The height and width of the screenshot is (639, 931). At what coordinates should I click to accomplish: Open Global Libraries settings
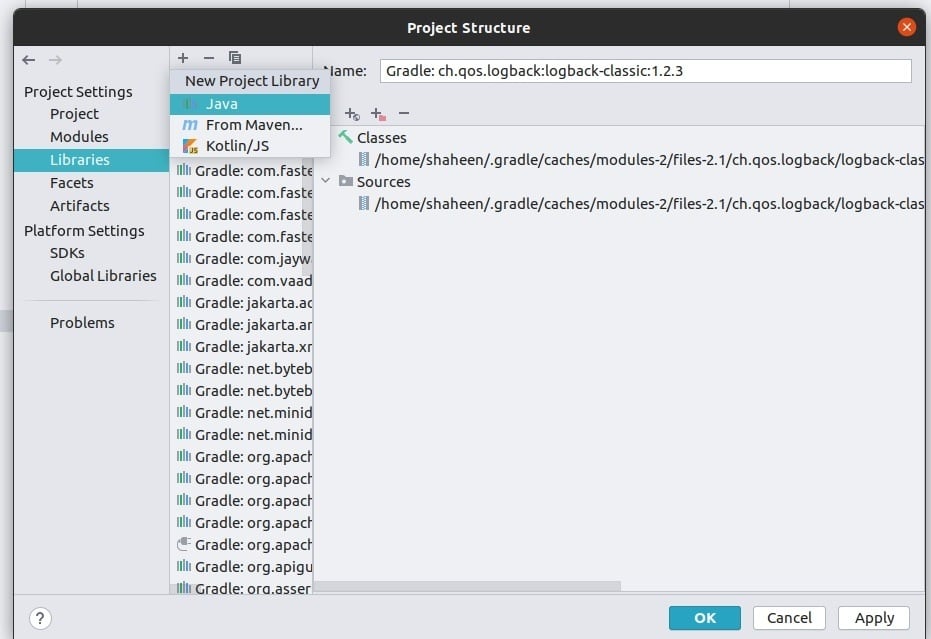tap(103, 276)
